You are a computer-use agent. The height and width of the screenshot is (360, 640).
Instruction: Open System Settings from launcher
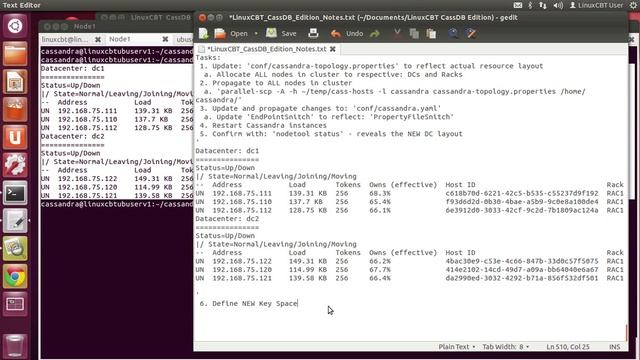pyautogui.click(x=15, y=165)
